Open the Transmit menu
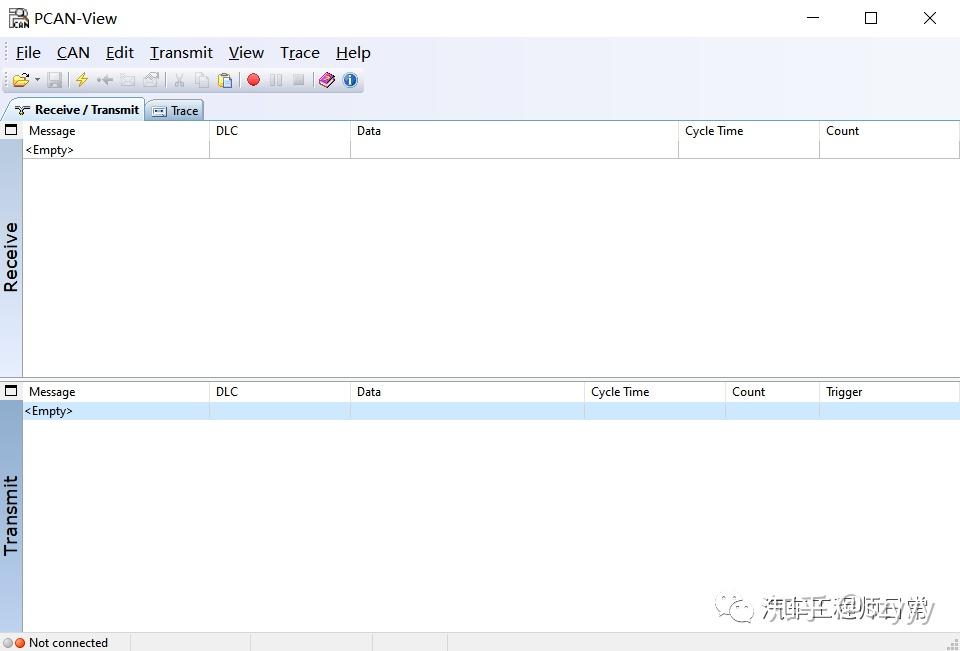Screen dimensions: 960x651 point(180,52)
